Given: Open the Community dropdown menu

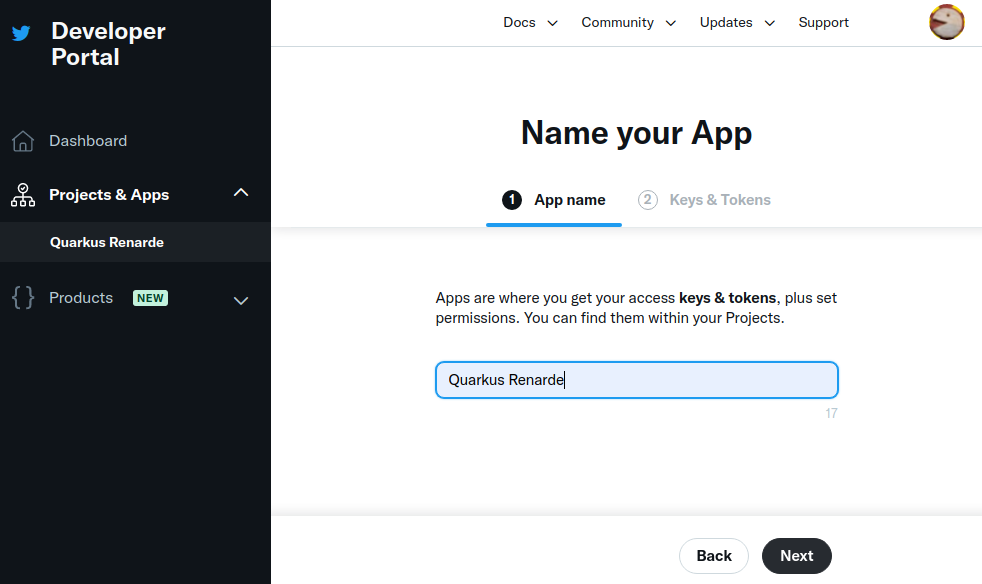Looking at the screenshot, I should click(x=628, y=22).
